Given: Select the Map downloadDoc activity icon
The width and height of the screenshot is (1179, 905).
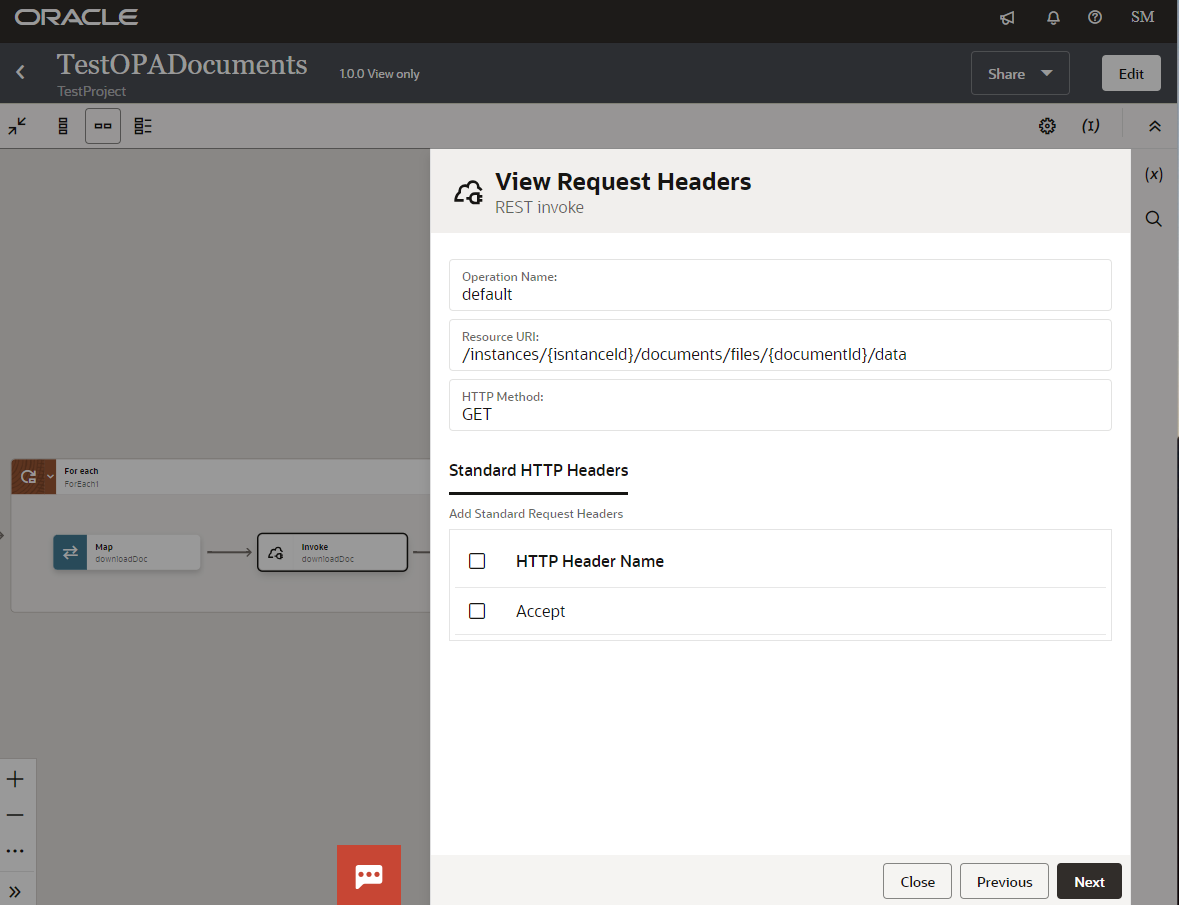Looking at the screenshot, I should pyautogui.click(x=69, y=551).
